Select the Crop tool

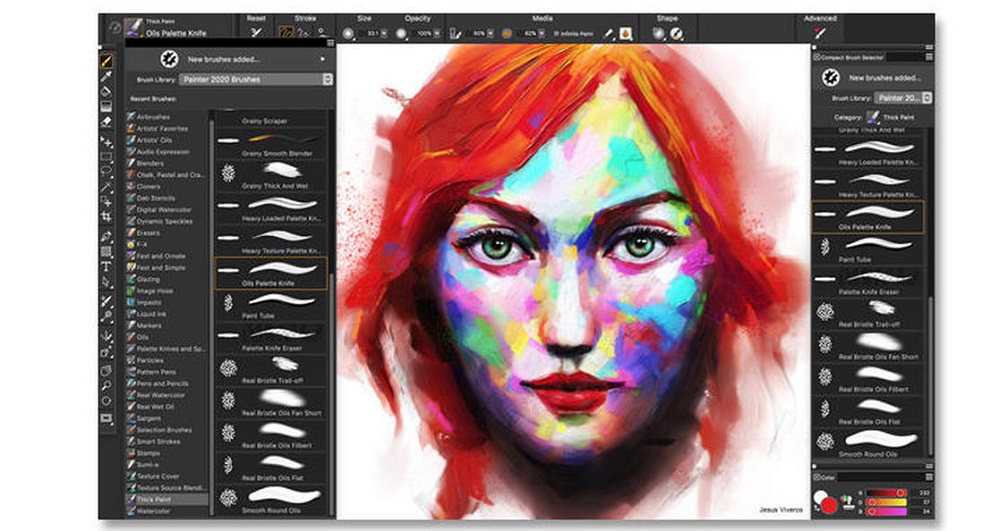click(107, 217)
